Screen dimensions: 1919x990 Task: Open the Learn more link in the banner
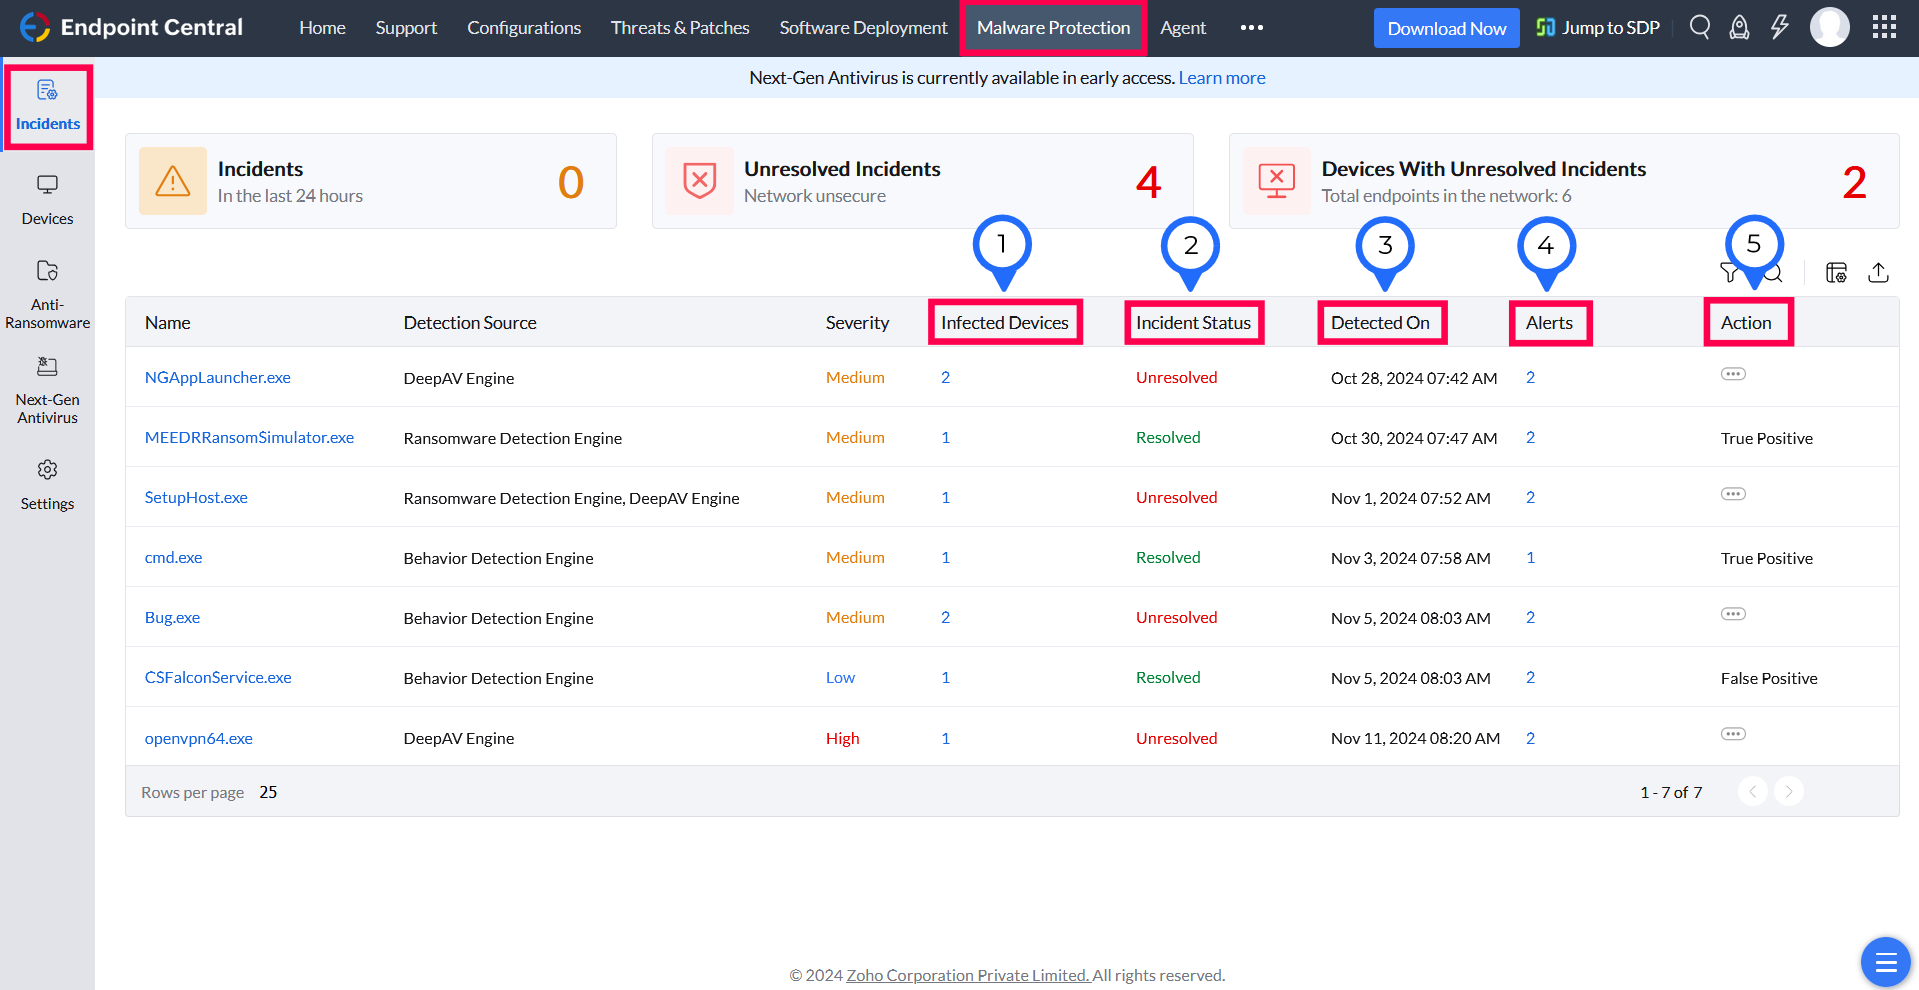[1221, 77]
